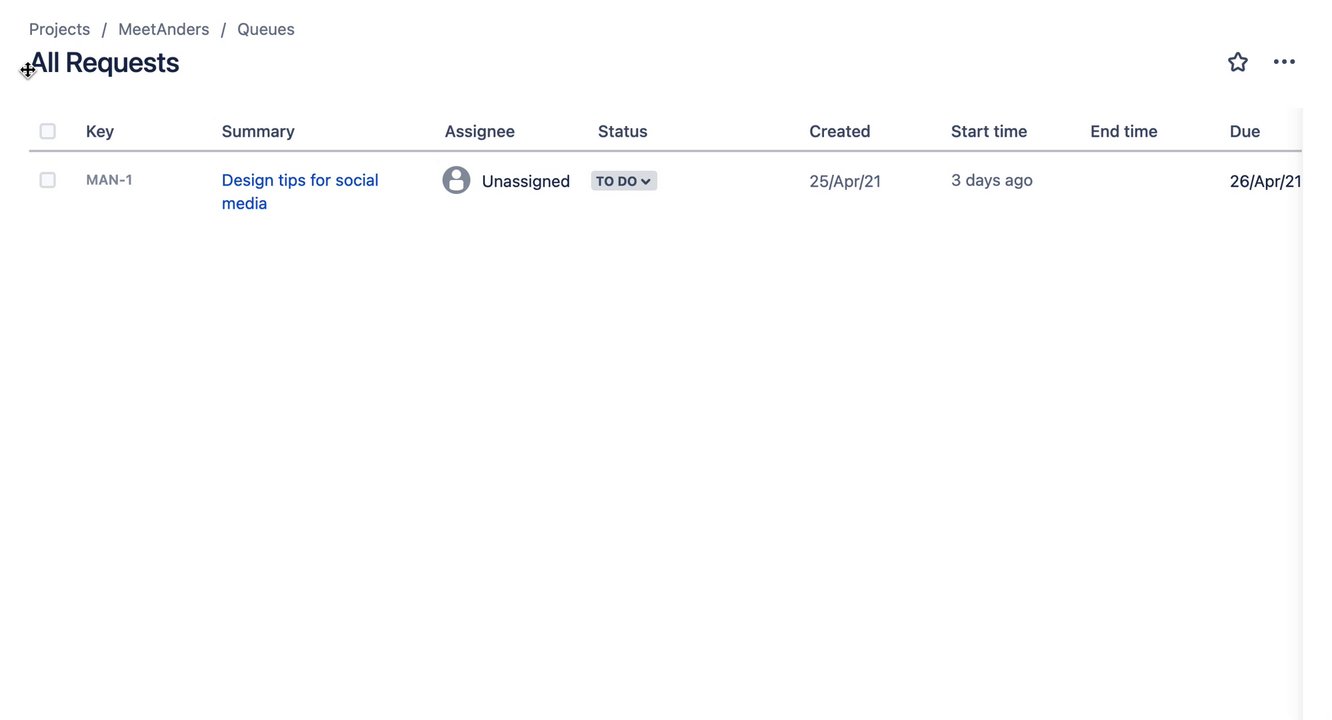Viewport: 1332px width, 720px height.
Task: Go to Projects breadcrumb
Action: [60, 29]
